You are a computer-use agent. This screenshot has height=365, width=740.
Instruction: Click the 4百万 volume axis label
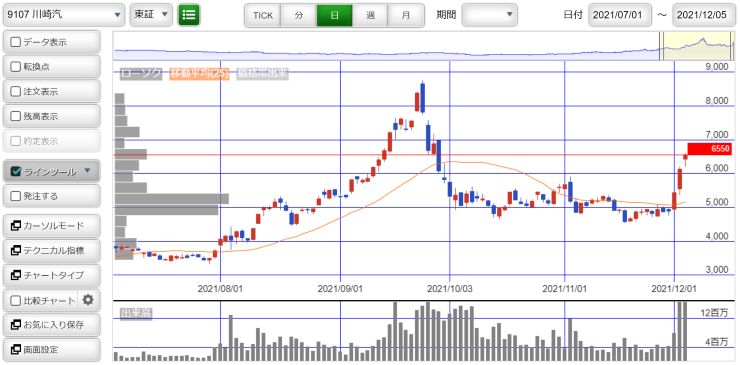click(x=716, y=341)
